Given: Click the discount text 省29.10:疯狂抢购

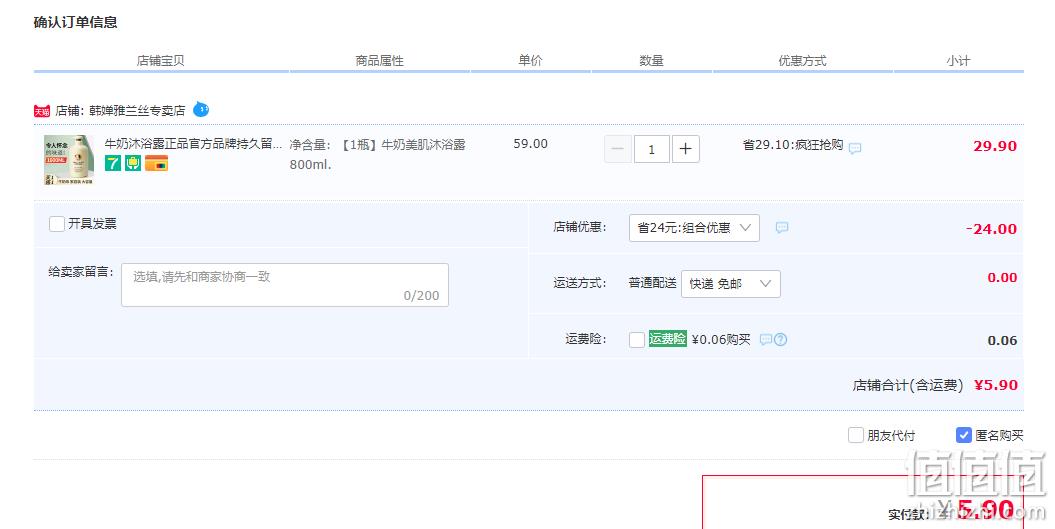Looking at the screenshot, I should (x=793, y=145).
